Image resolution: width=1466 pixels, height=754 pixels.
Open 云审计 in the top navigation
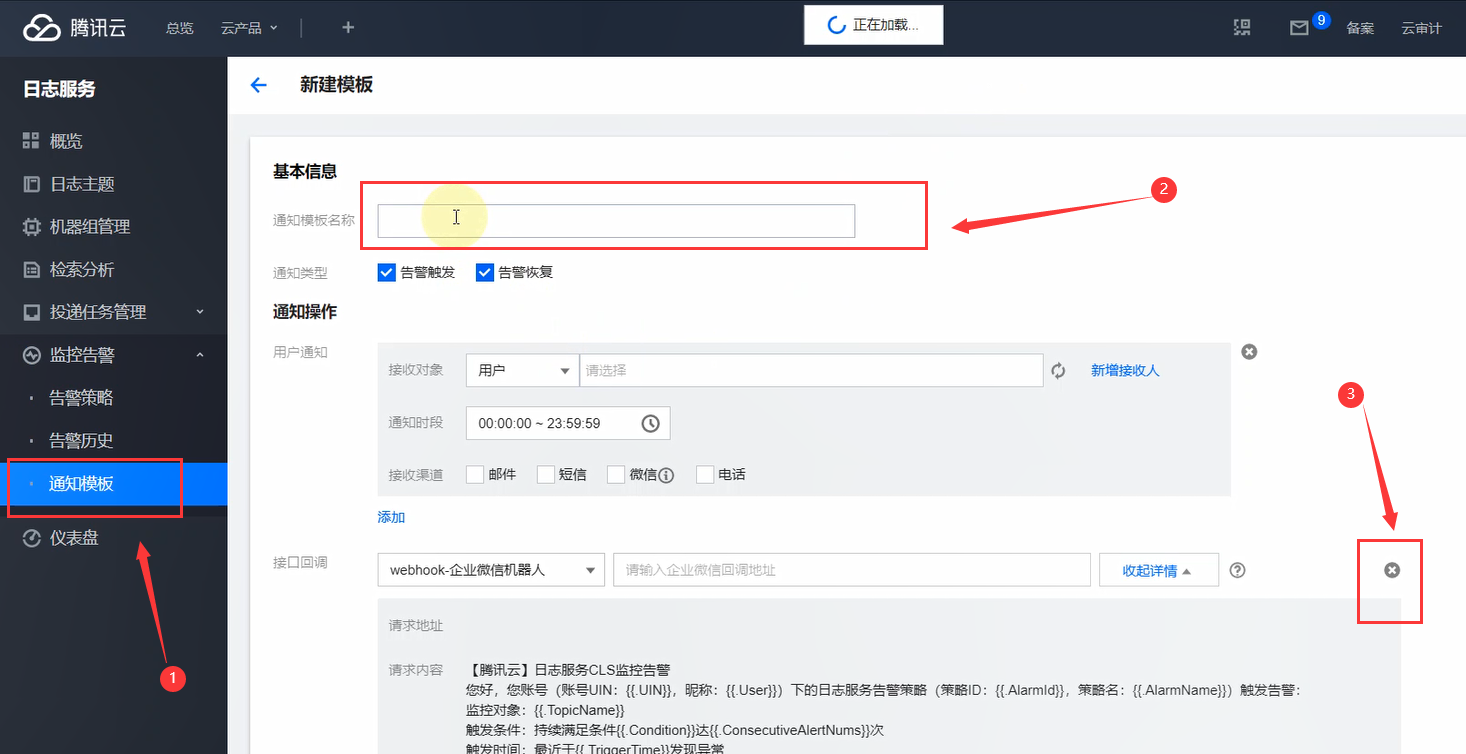tap(1422, 28)
